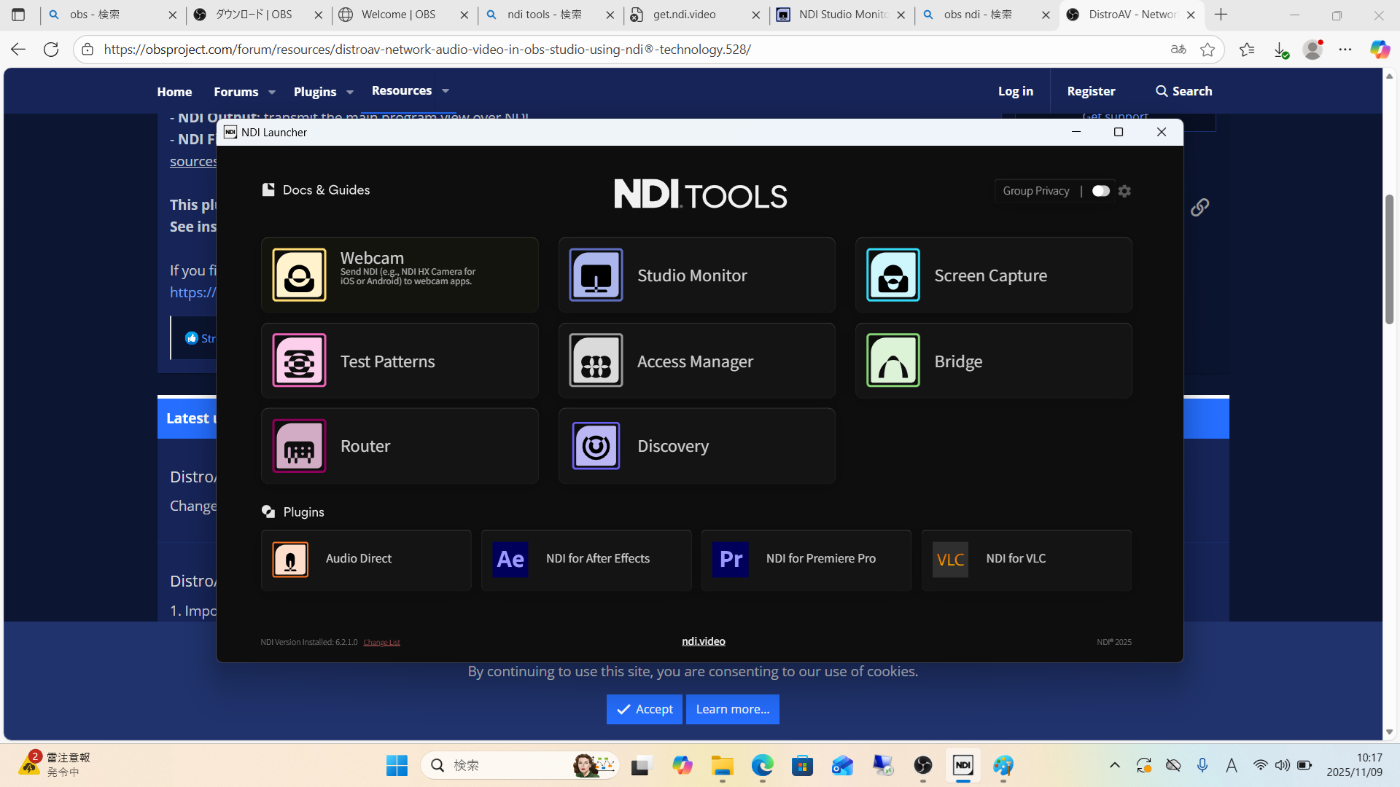Select the Audio Direct plugin
Viewport: 1400px width, 787px height.
coord(366,560)
